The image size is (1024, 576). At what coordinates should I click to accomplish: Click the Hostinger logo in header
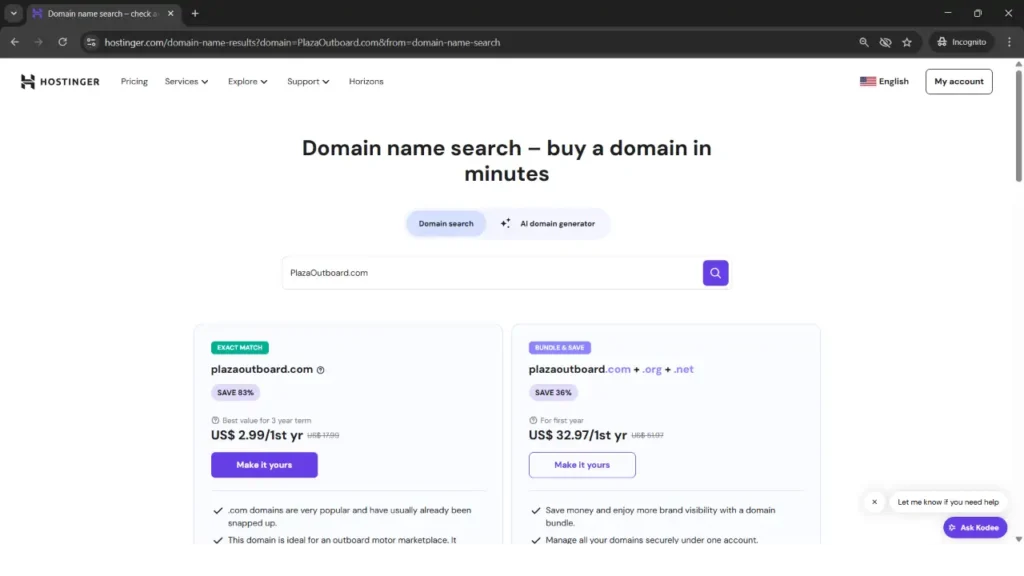(x=60, y=82)
